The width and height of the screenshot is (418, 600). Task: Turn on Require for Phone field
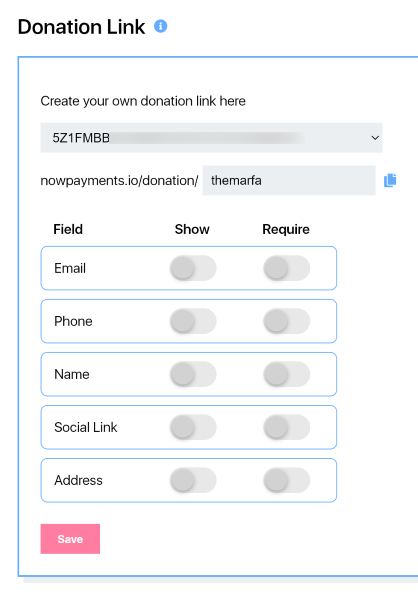coord(287,321)
